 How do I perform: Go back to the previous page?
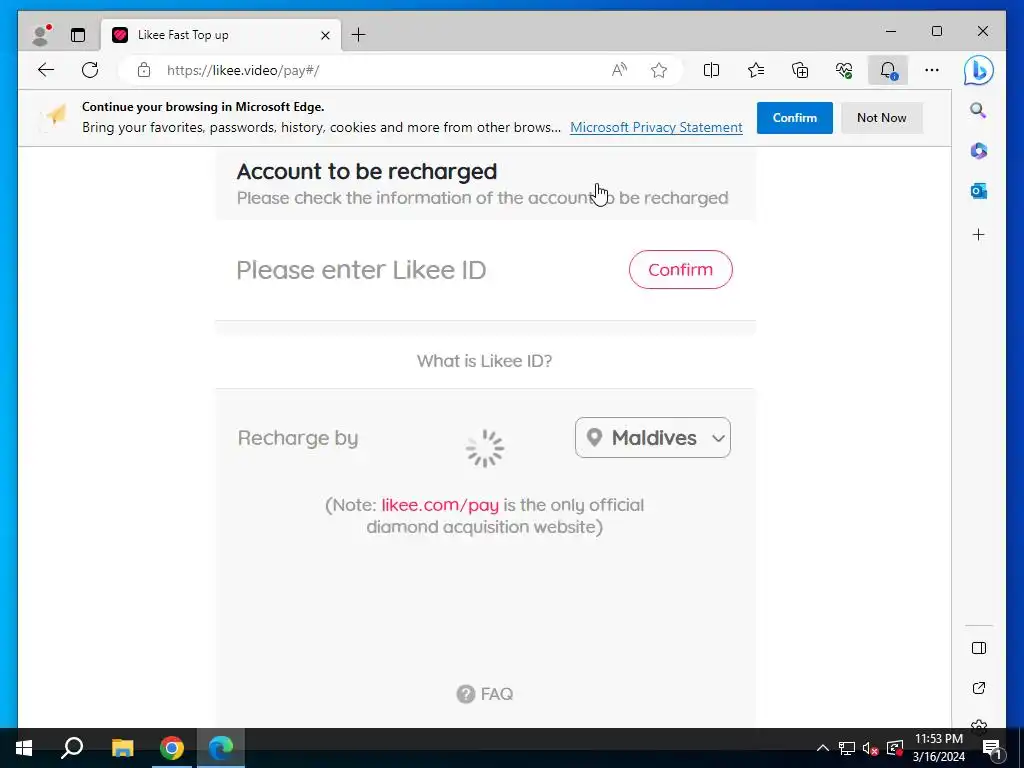(x=46, y=70)
